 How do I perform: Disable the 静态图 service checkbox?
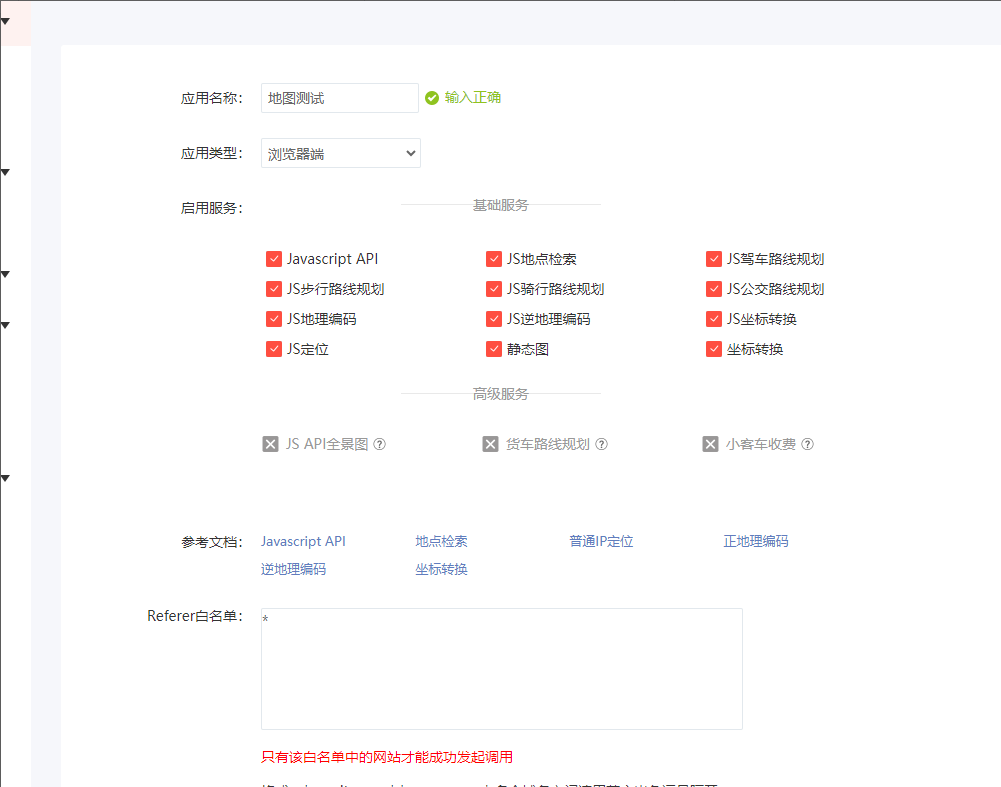coord(494,349)
